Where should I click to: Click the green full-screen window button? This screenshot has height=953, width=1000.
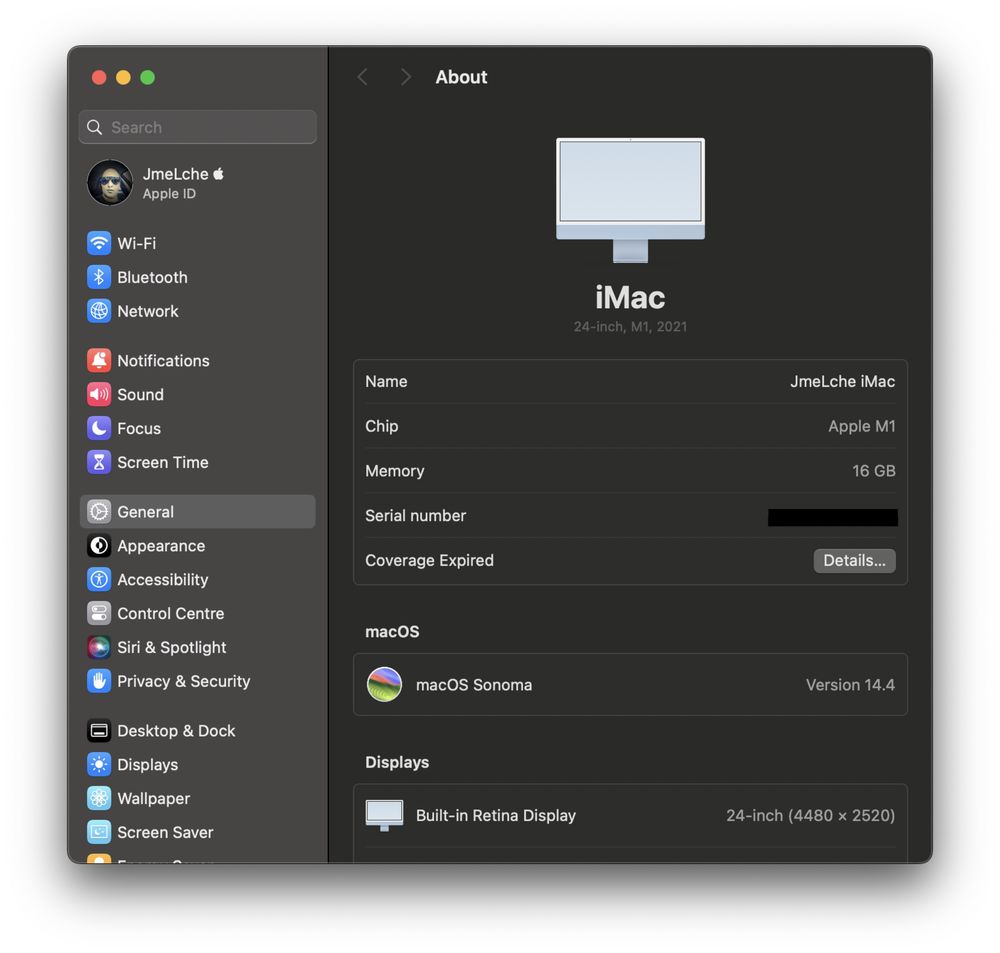(147, 77)
